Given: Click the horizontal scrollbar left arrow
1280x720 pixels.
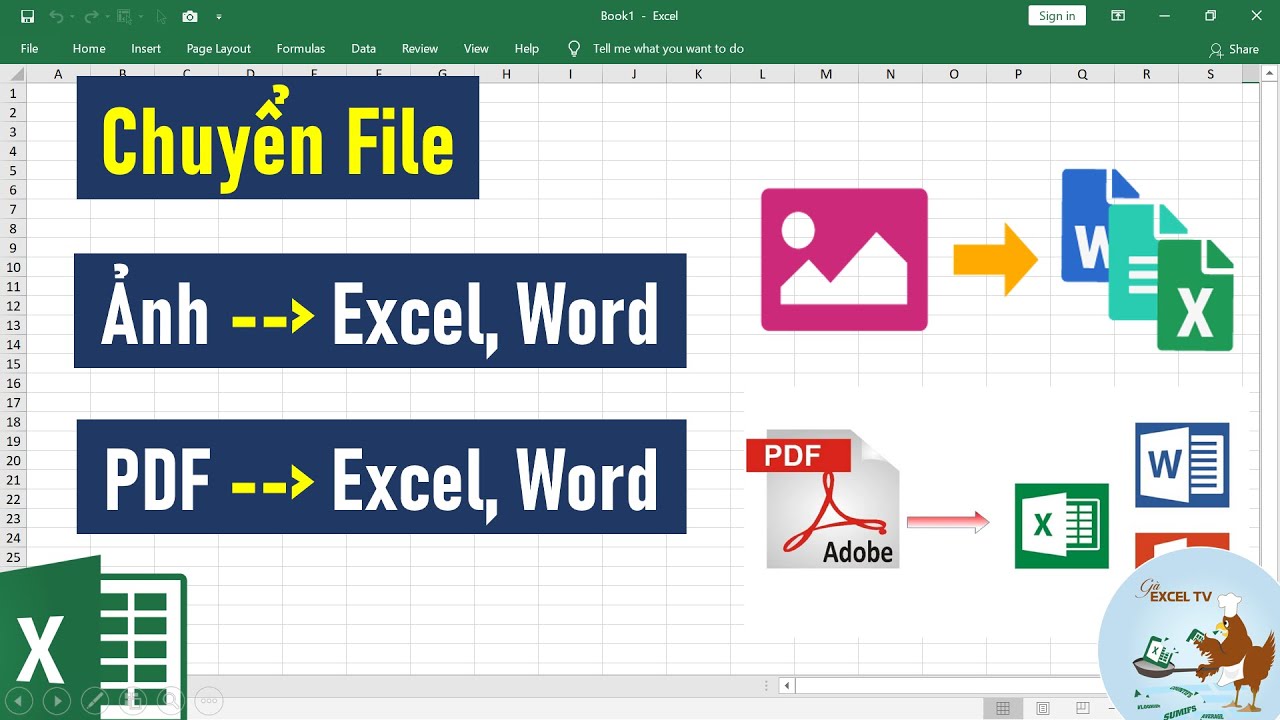Looking at the screenshot, I should point(787,685).
